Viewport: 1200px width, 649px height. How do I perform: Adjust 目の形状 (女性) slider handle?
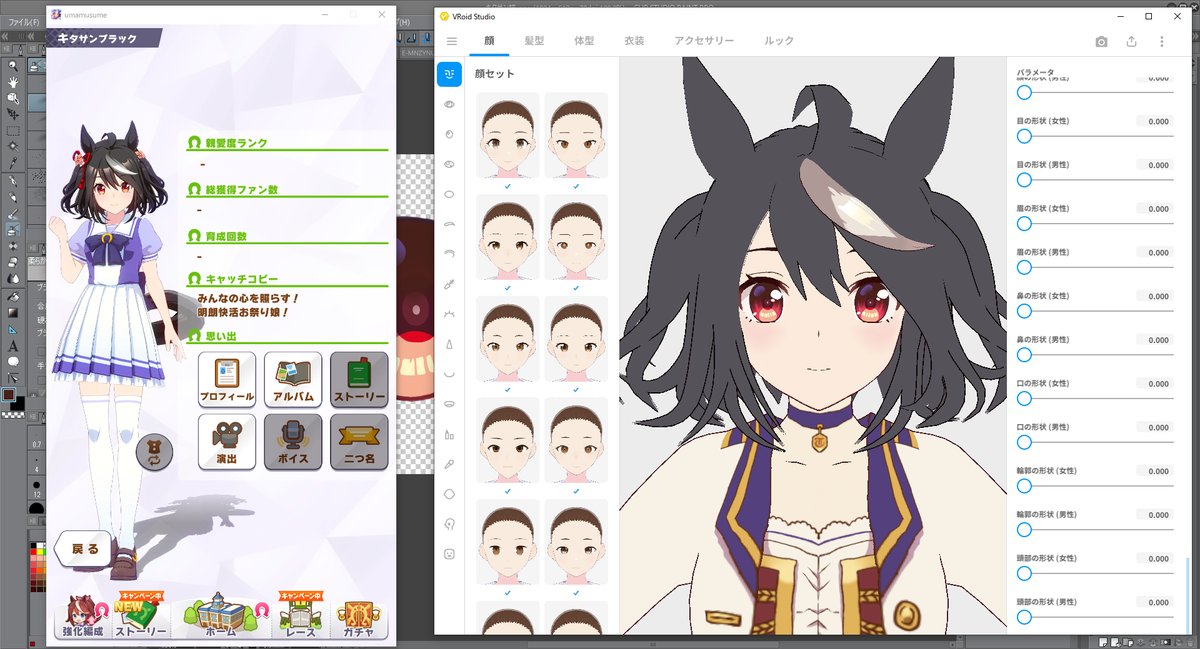[1024, 136]
